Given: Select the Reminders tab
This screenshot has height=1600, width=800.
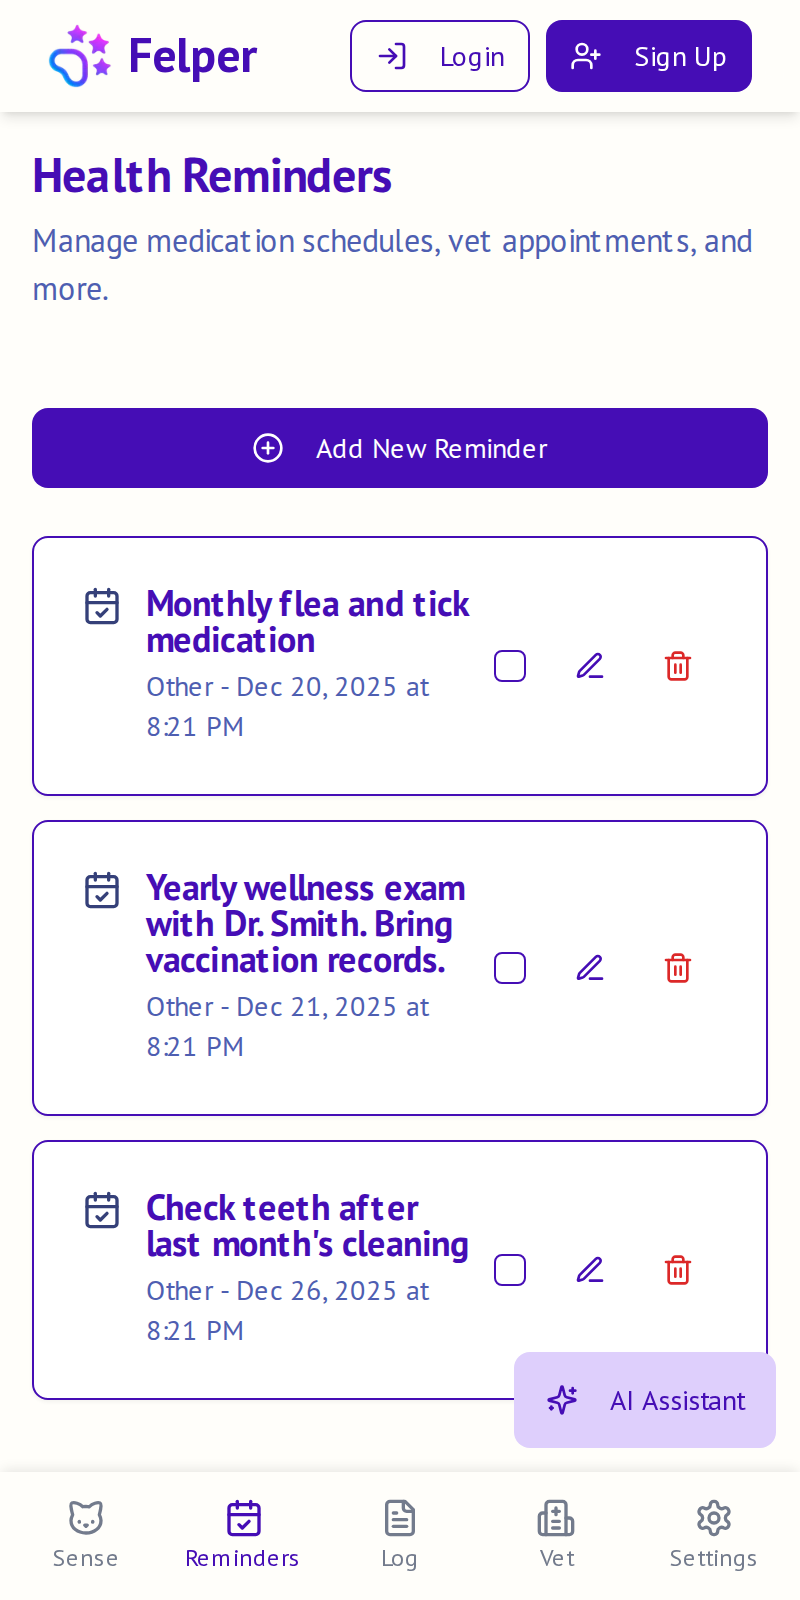Looking at the screenshot, I should (243, 1534).
